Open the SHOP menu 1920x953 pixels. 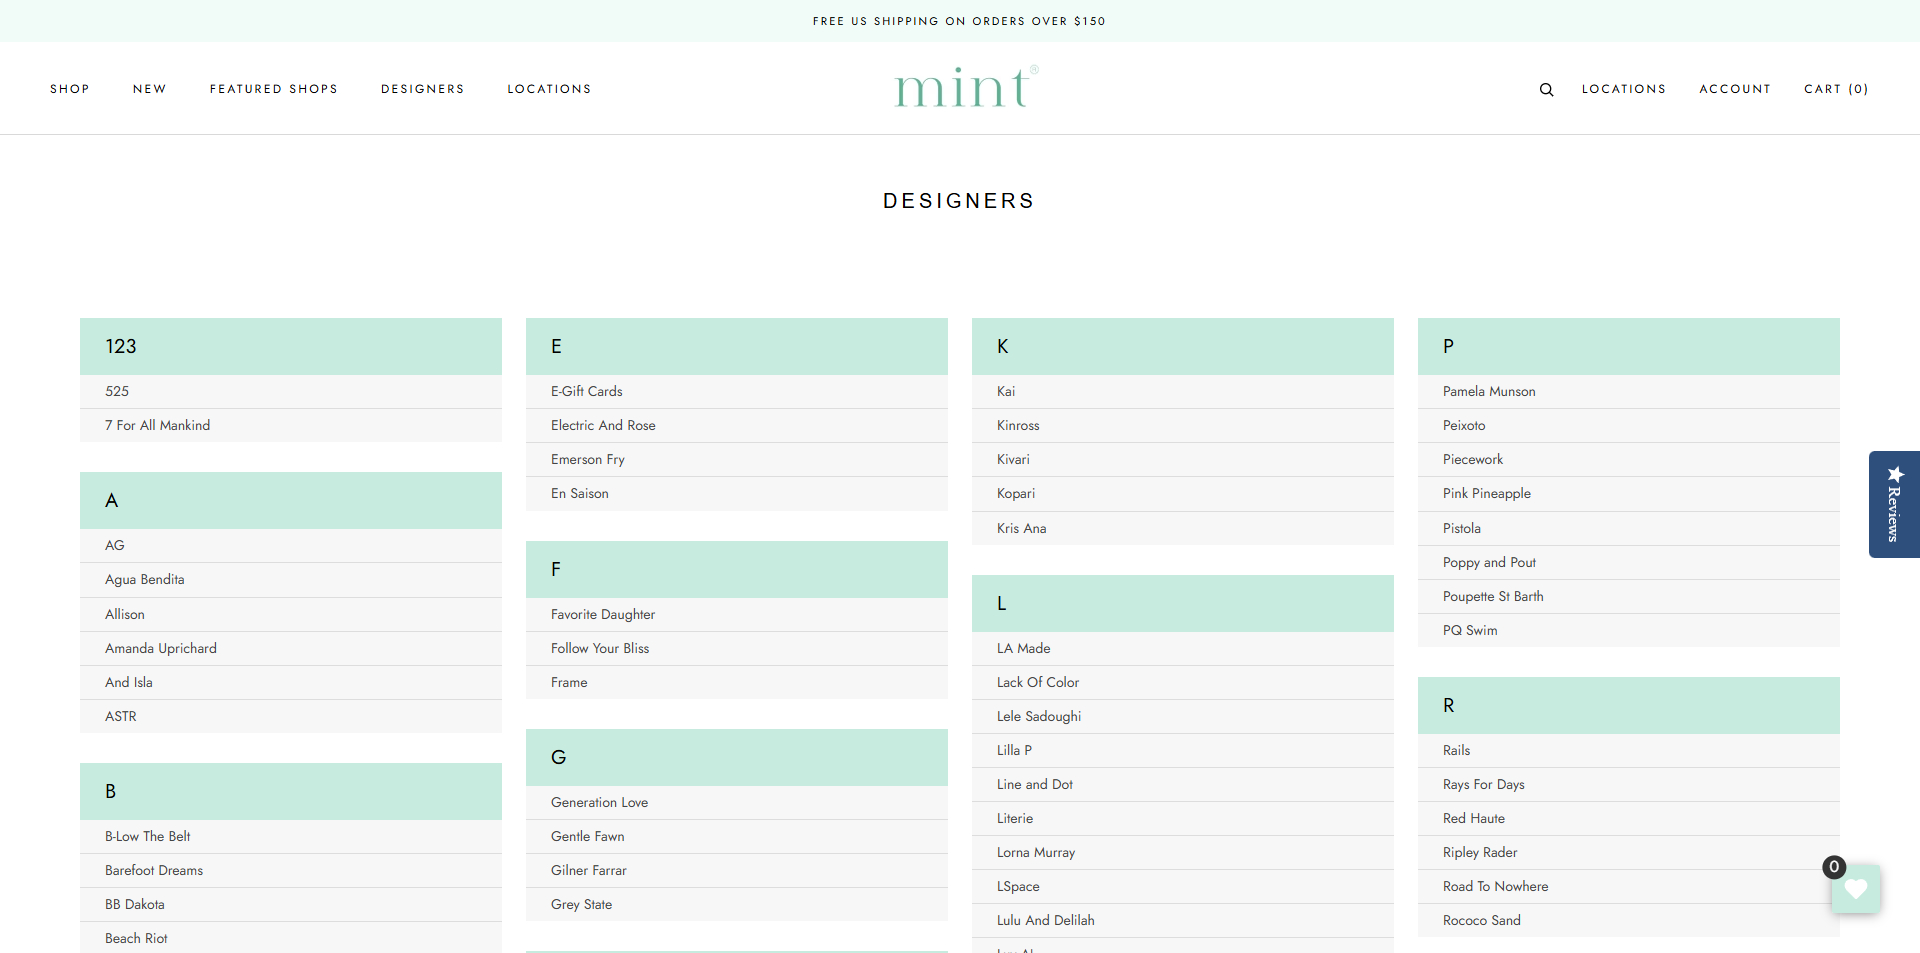coord(70,89)
